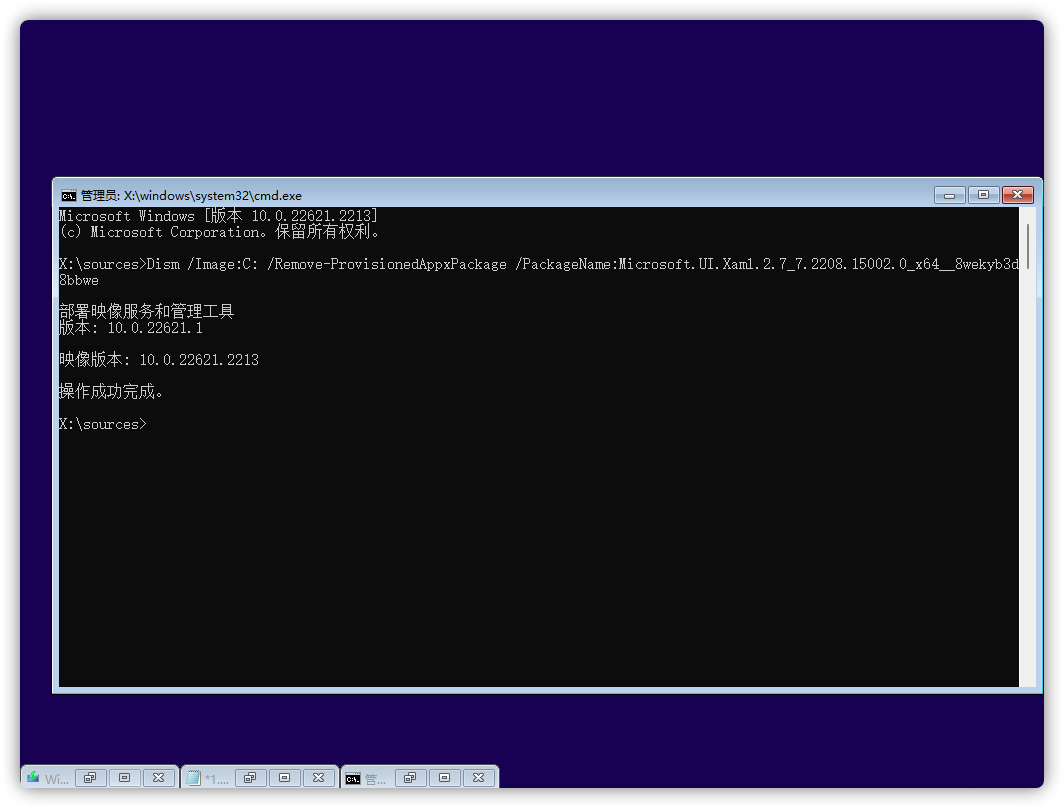Maximize the cmd.exe console window
Image resolution: width=1064 pixels, height=808 pixels.
(x=983, y=196)
